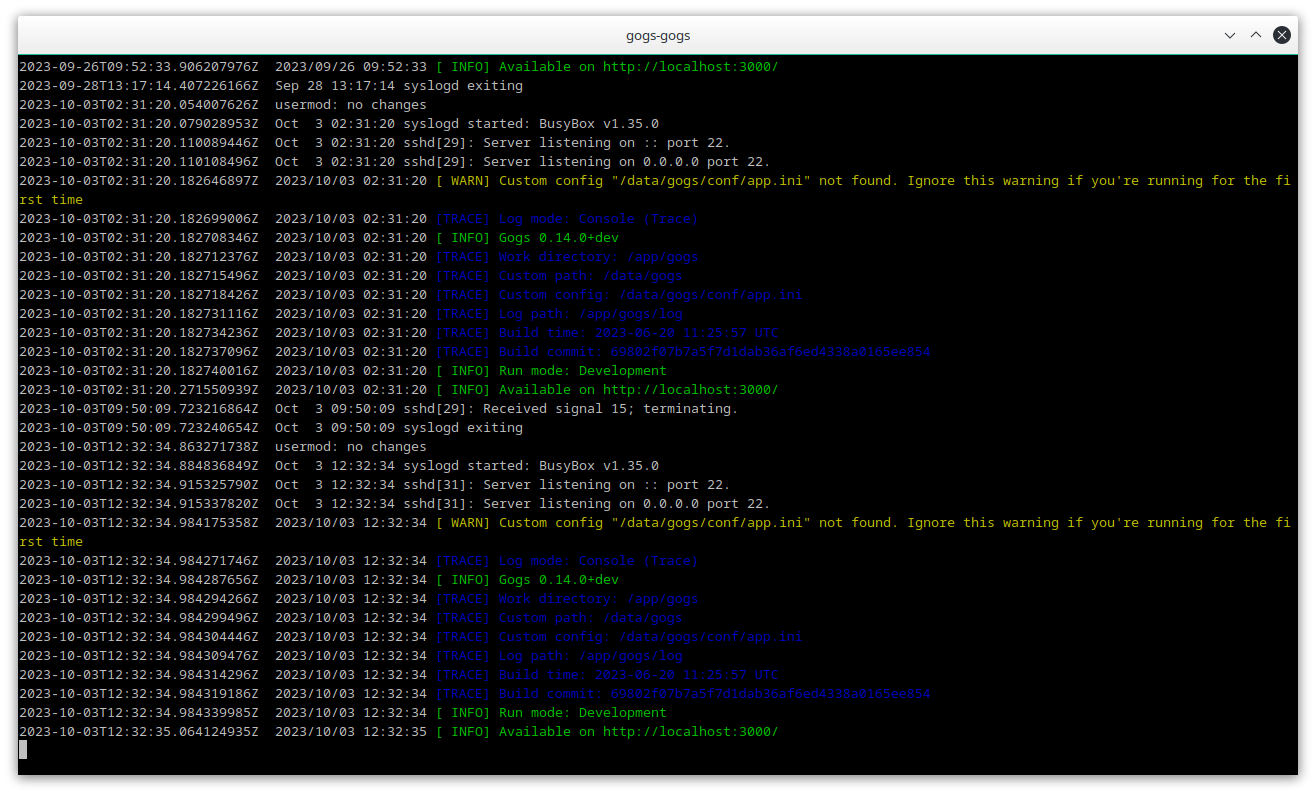The height and width of the screenshot is (795, 1316).
Task: Click the terminal cursor block below last line
Action: (23, 750)
